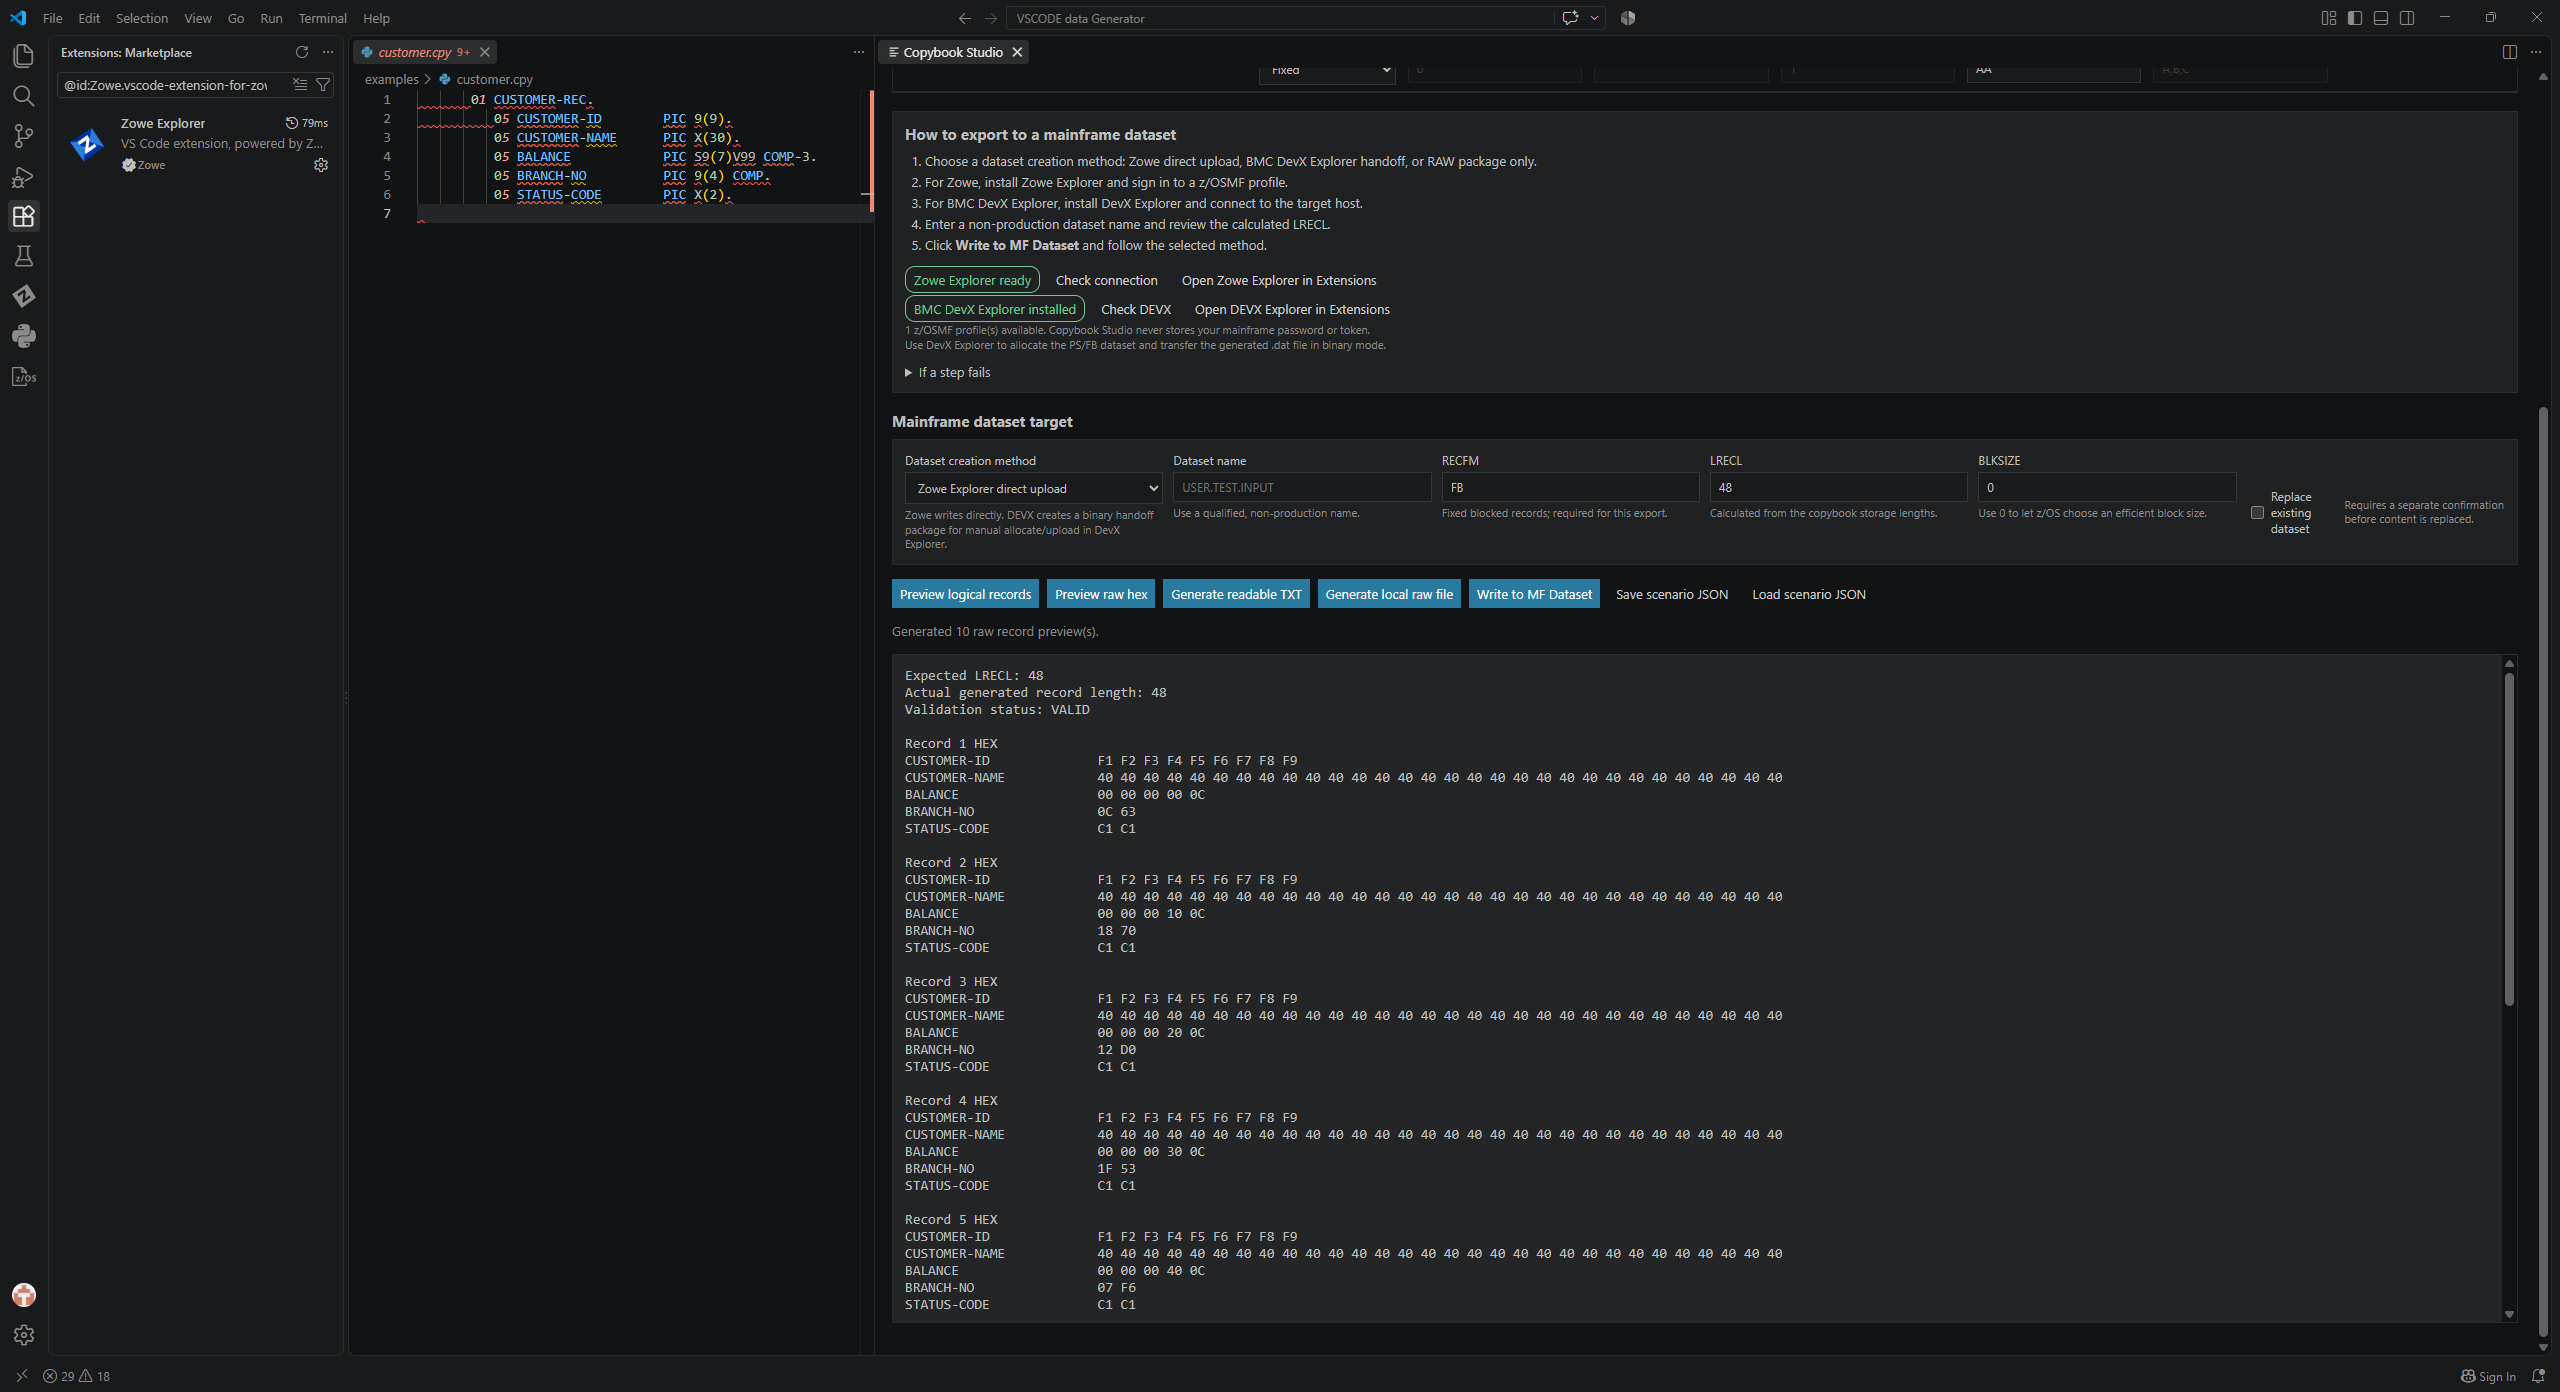This screenshot has height=1392, width=2560.
Task: Open Extensions view more actions menu
Action: click(328, 52)
